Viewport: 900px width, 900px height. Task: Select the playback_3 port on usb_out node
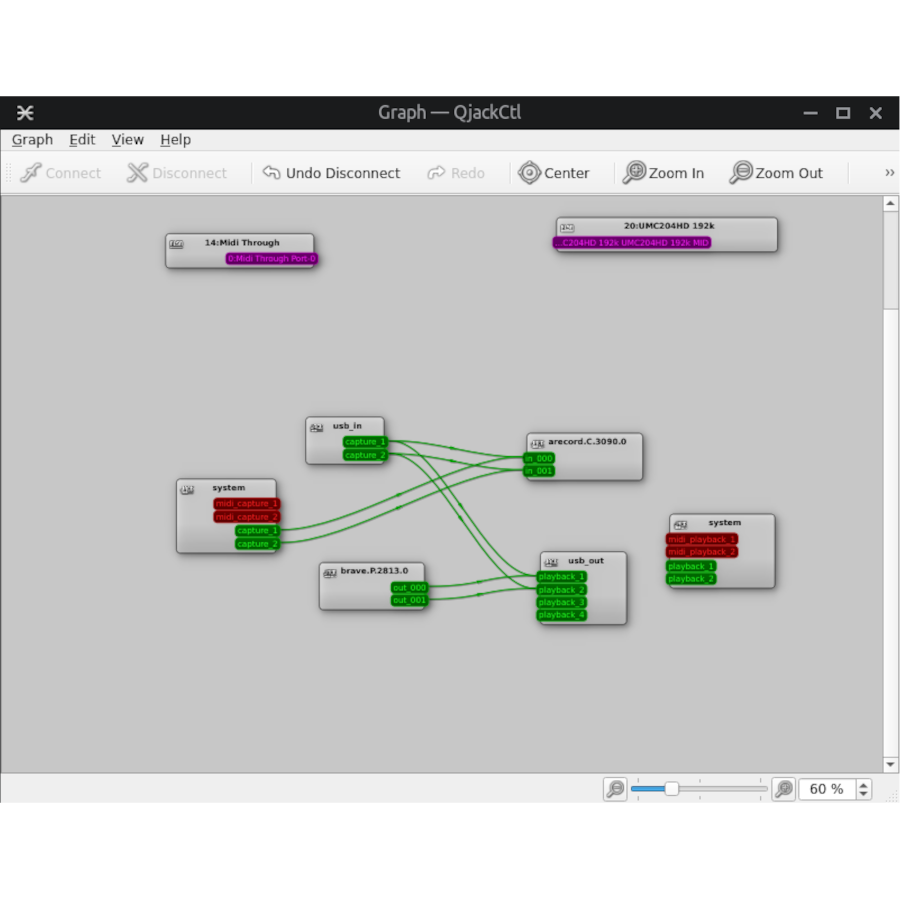[x=559, y=602]
